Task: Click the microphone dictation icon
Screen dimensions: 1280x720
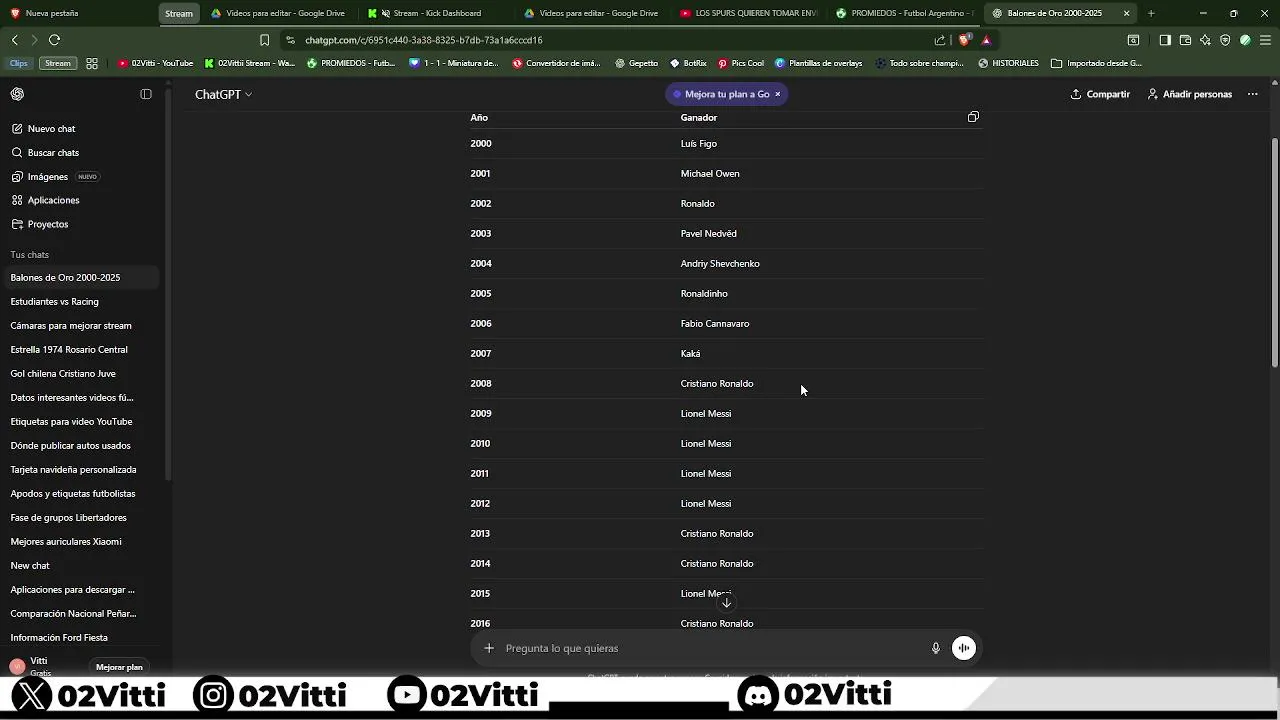Action: pos(936,648)
